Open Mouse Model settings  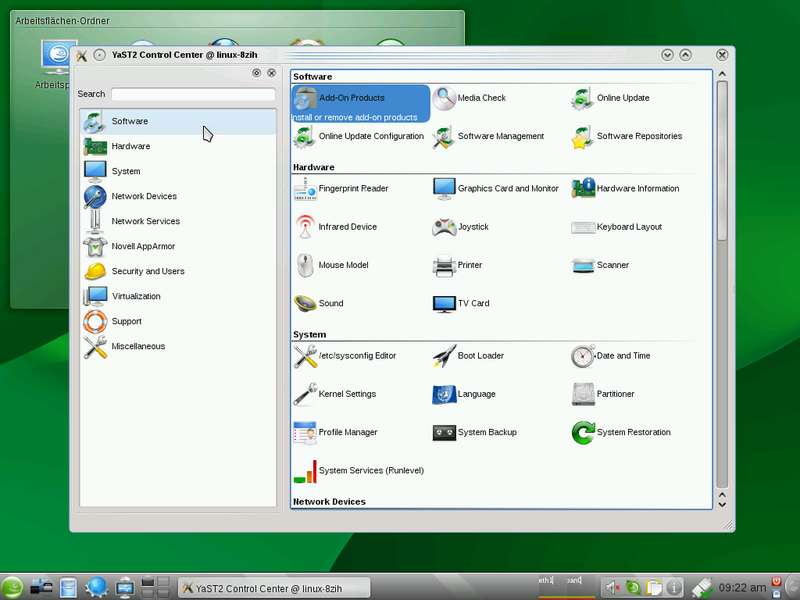coord(331,265)
